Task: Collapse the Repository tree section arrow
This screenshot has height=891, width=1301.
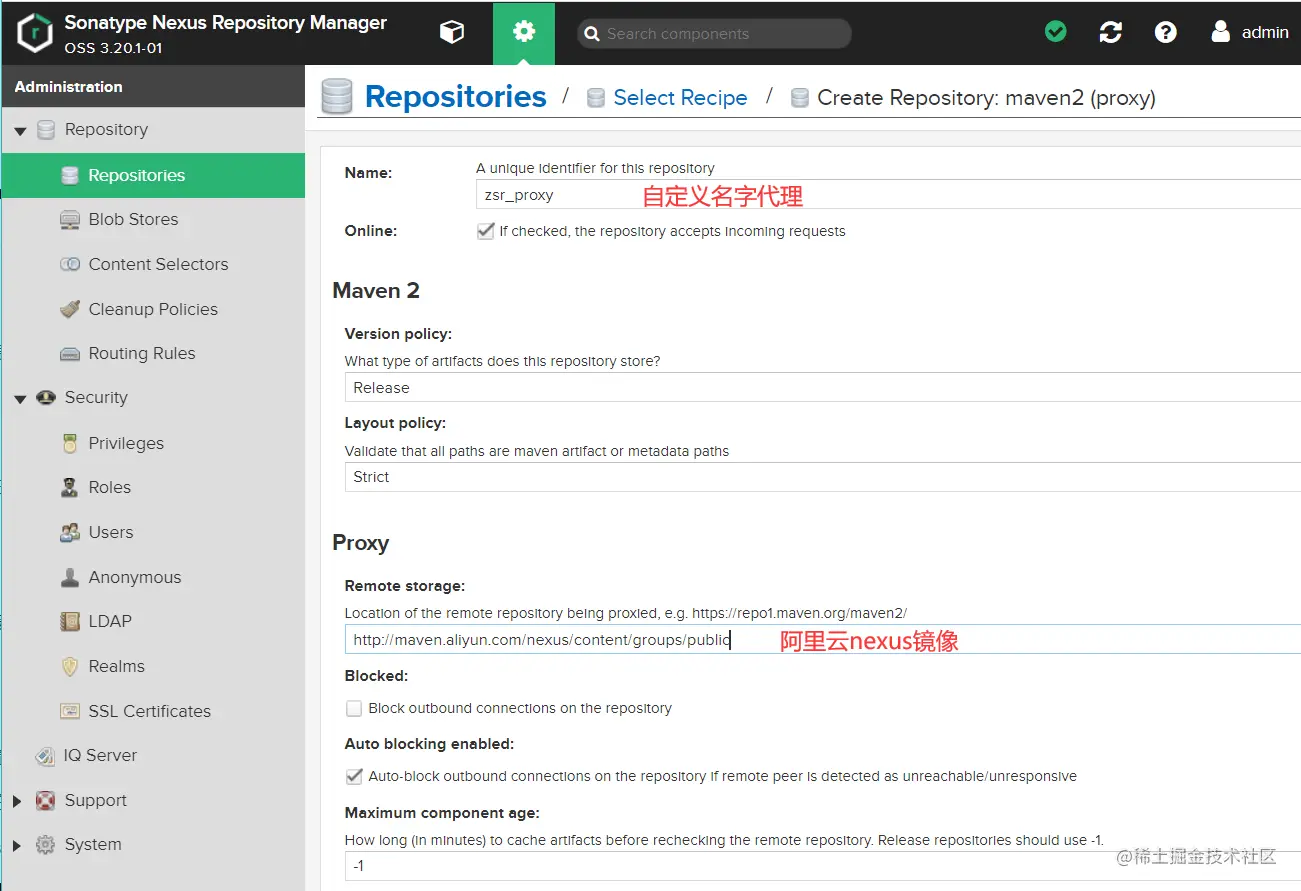Action: click(x=20, y=131)
